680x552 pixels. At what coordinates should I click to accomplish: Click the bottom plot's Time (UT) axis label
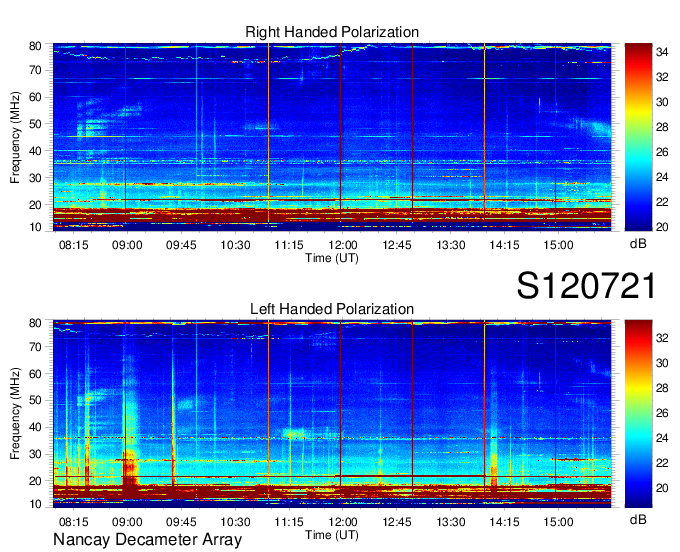click(x=332, y=535)
